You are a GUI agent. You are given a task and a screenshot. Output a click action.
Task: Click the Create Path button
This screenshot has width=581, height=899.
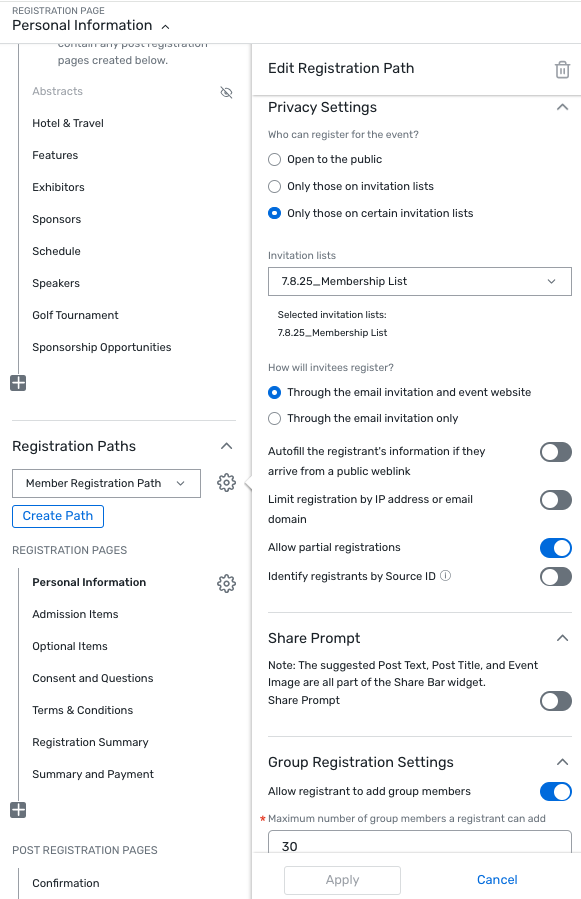click(x=58, y=516)
